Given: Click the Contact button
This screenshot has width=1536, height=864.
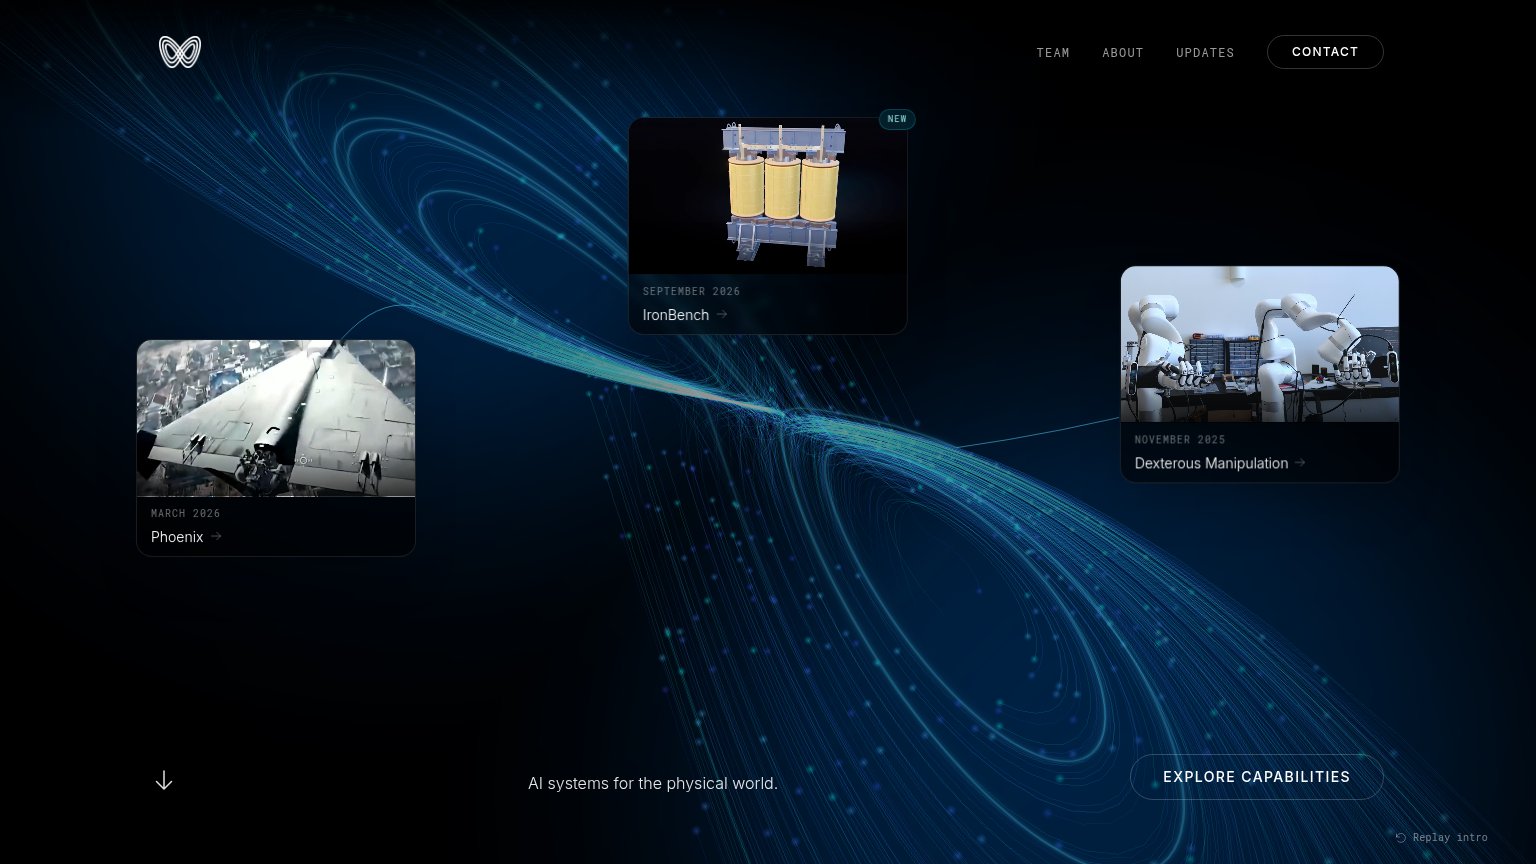Looking at the screenshot, I should (x=1325, y=52).
